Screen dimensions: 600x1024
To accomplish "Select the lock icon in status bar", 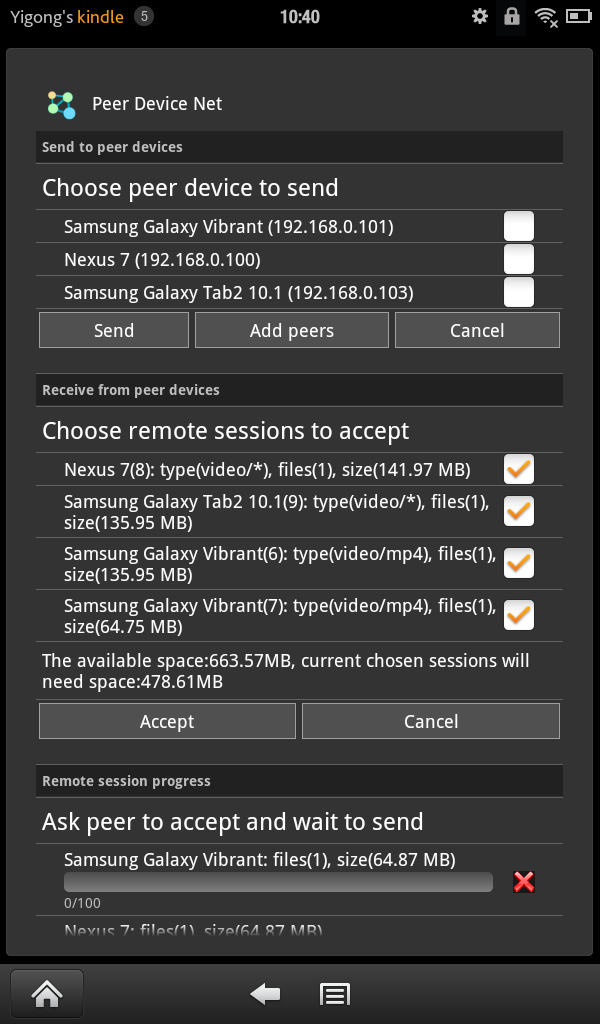I will [513, 16].
